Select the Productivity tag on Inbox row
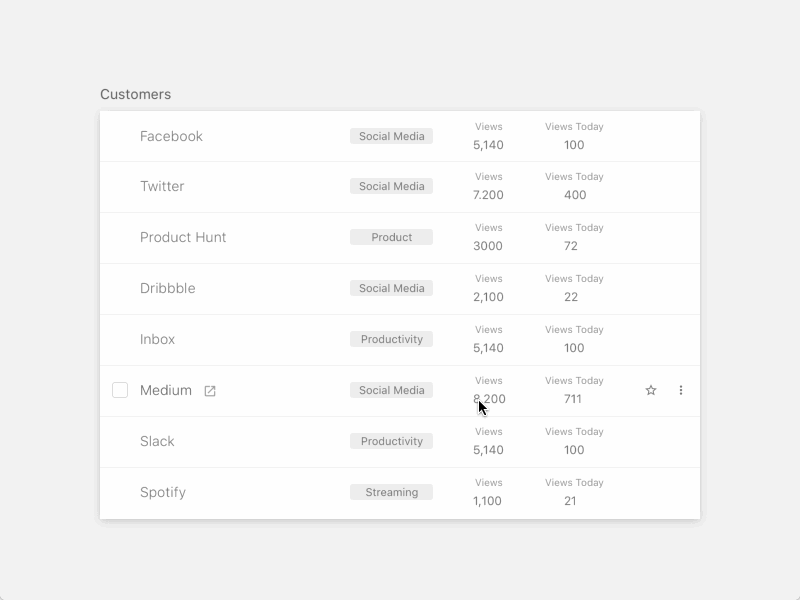 tap(391, 339)
